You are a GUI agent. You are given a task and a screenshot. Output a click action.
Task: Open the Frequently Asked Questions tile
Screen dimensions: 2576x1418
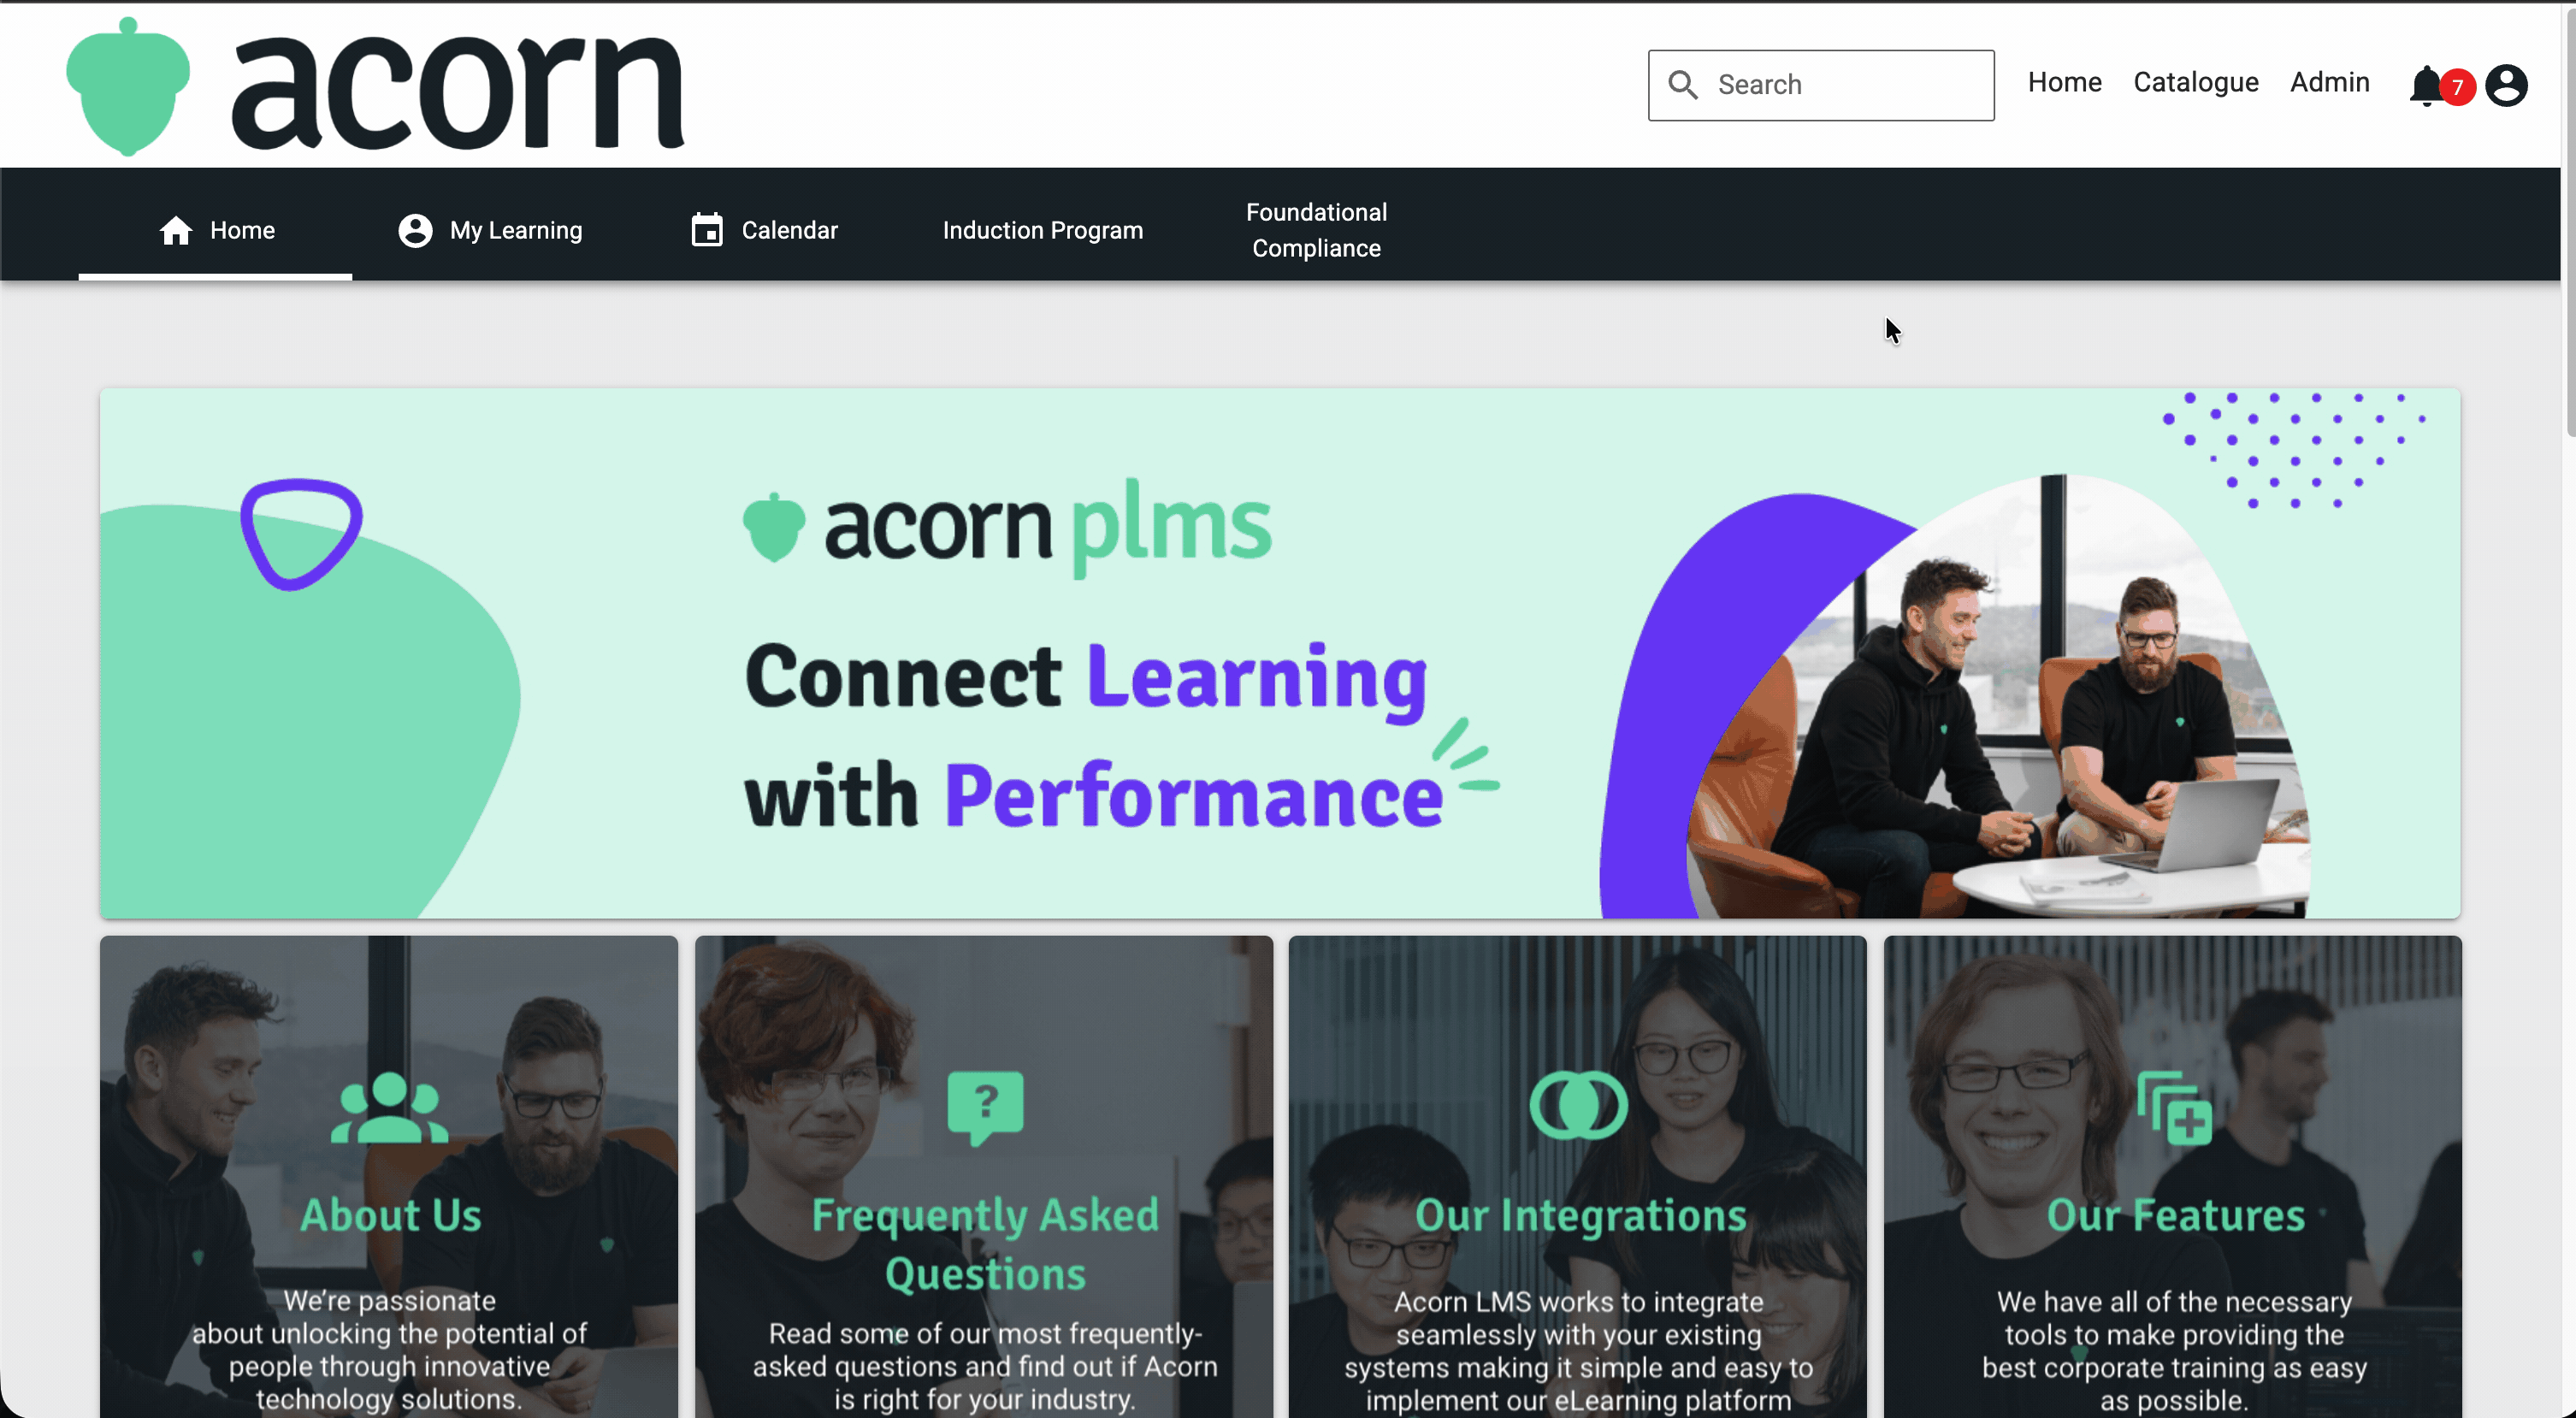[x=984, y=1176]
